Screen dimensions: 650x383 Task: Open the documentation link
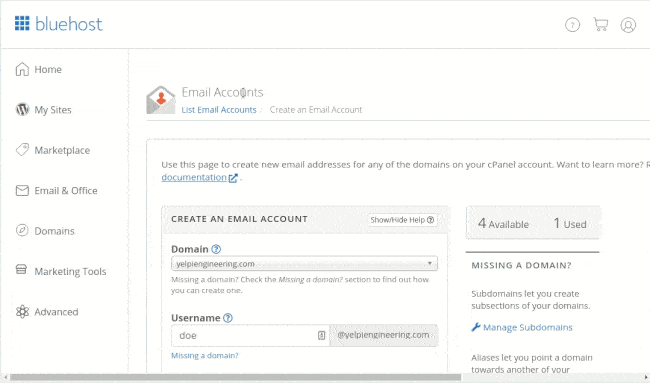coord(194,177)
